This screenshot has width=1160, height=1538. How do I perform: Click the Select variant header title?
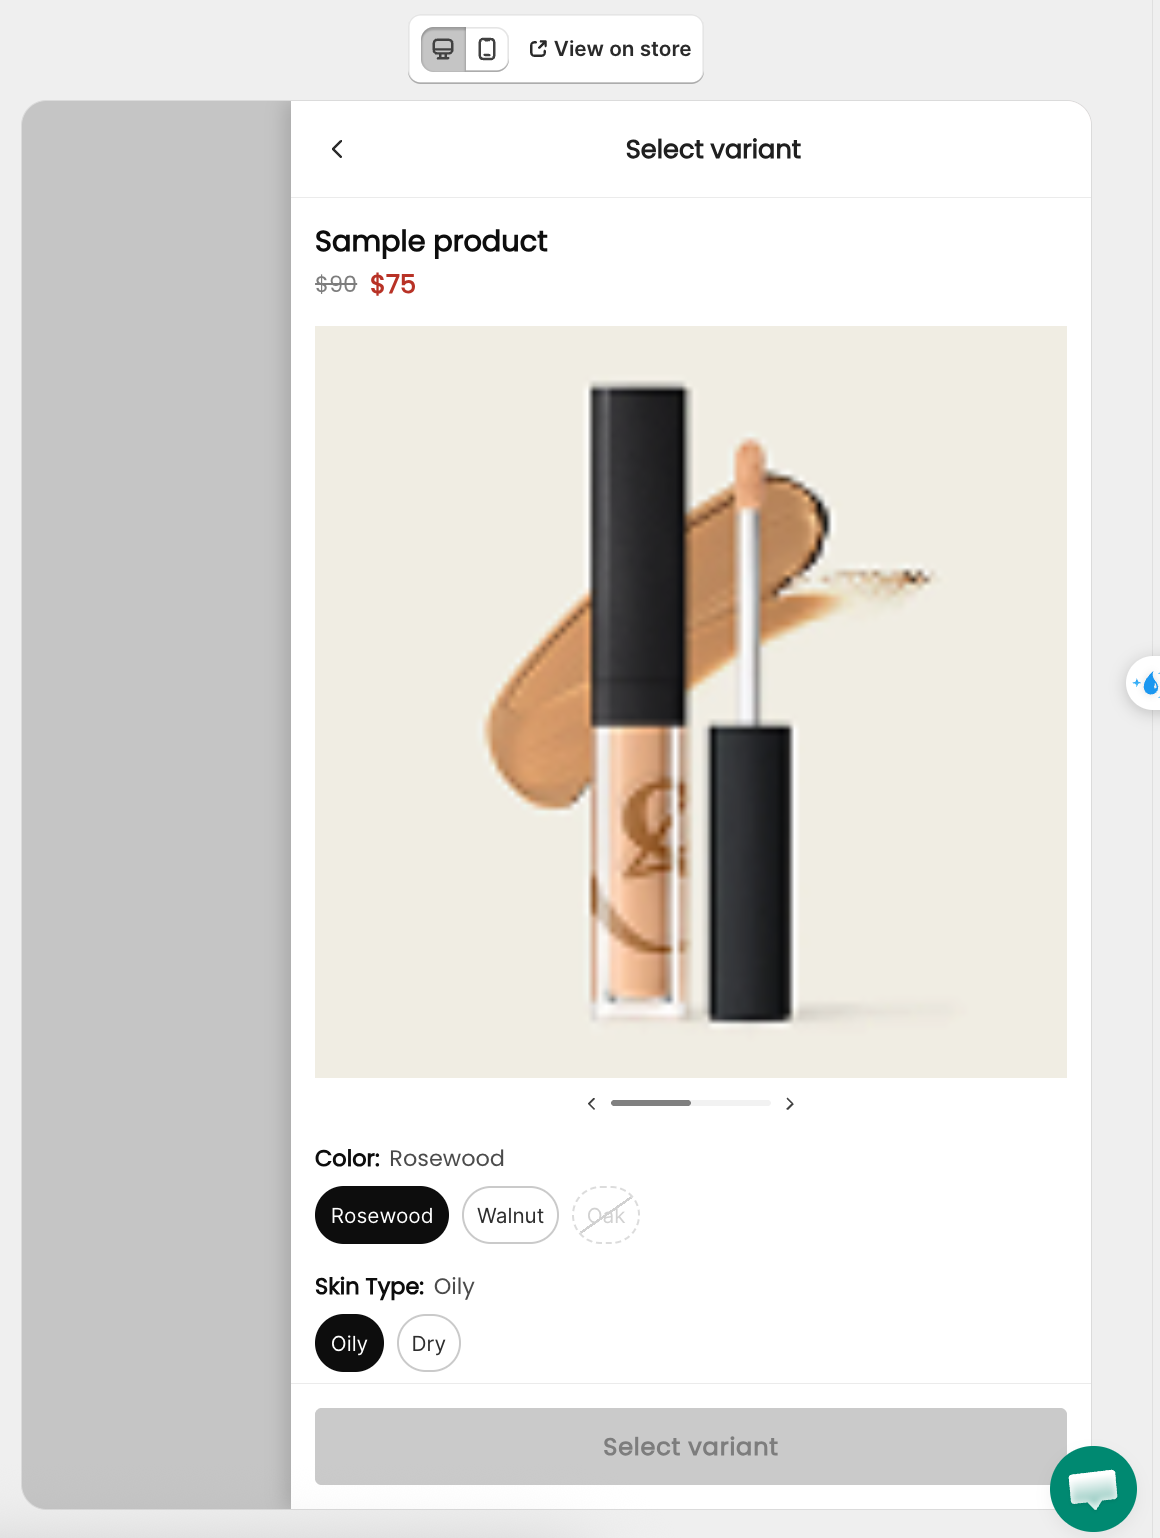pos(713,149)
